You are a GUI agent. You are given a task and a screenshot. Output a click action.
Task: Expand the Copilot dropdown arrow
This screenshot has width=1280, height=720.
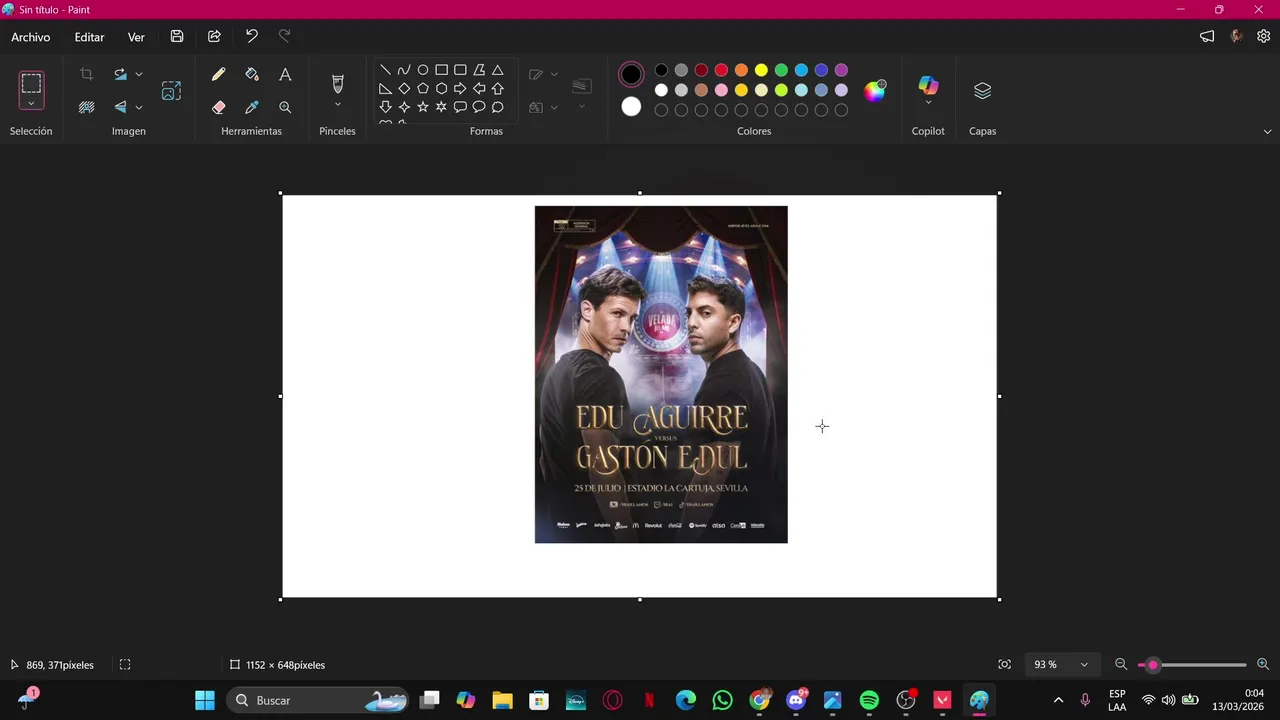click(928, 102)
